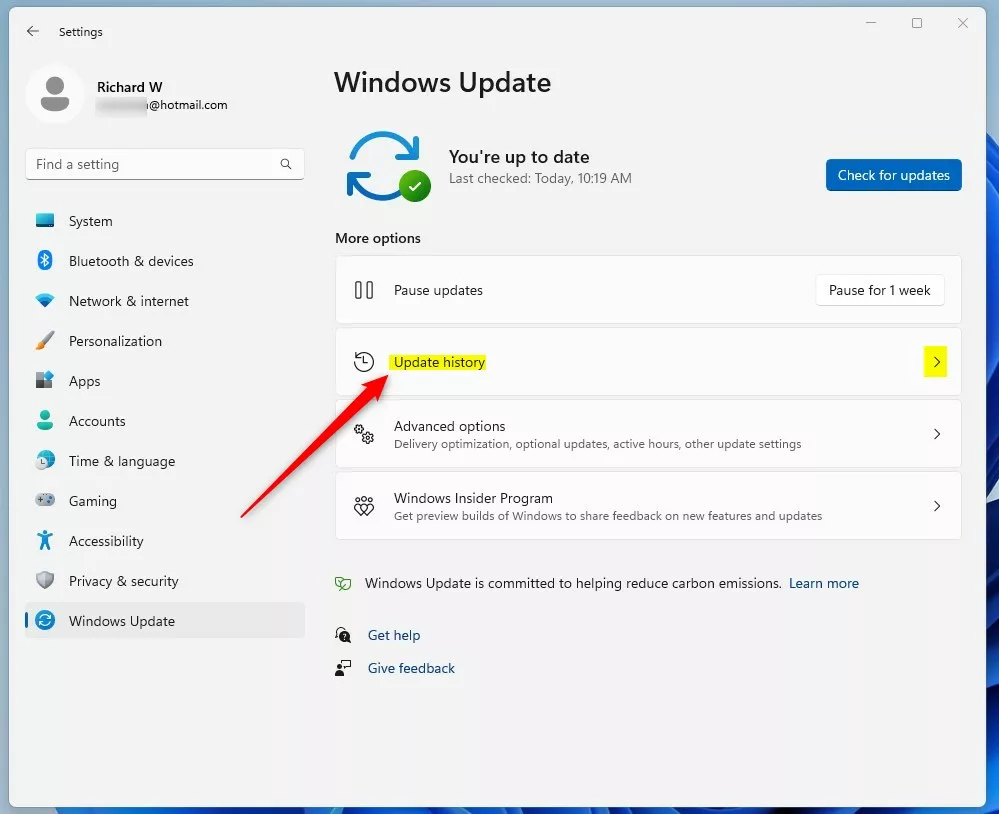Click the Pause updates label
Image resolution: width=999 pixels, height=814 pixels.
click(438, 290)
